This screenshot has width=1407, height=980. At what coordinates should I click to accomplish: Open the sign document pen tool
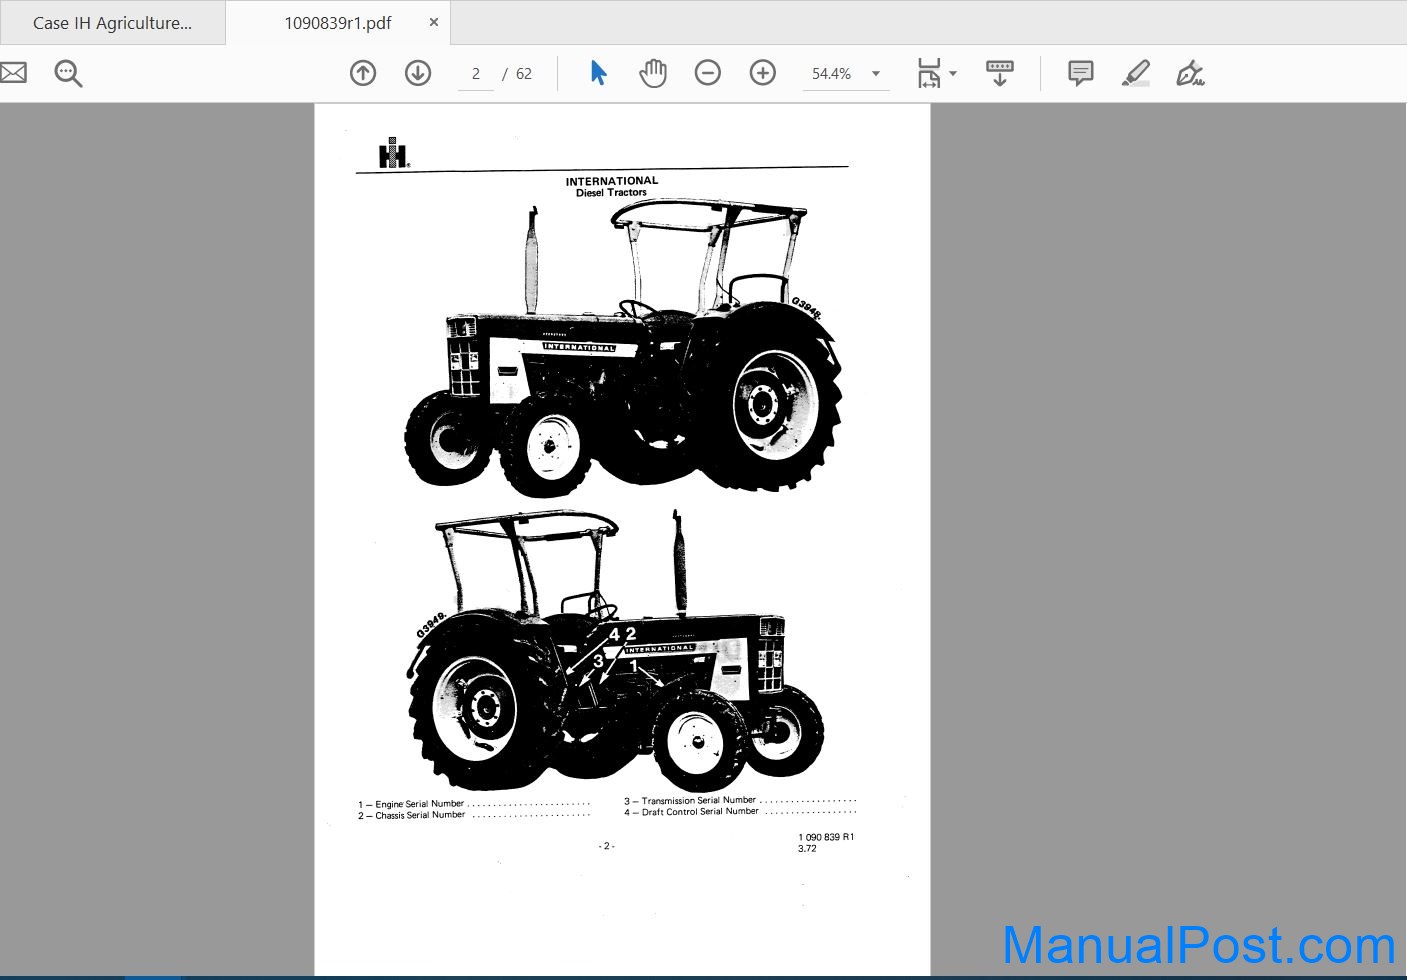(x=1190, y=73)
